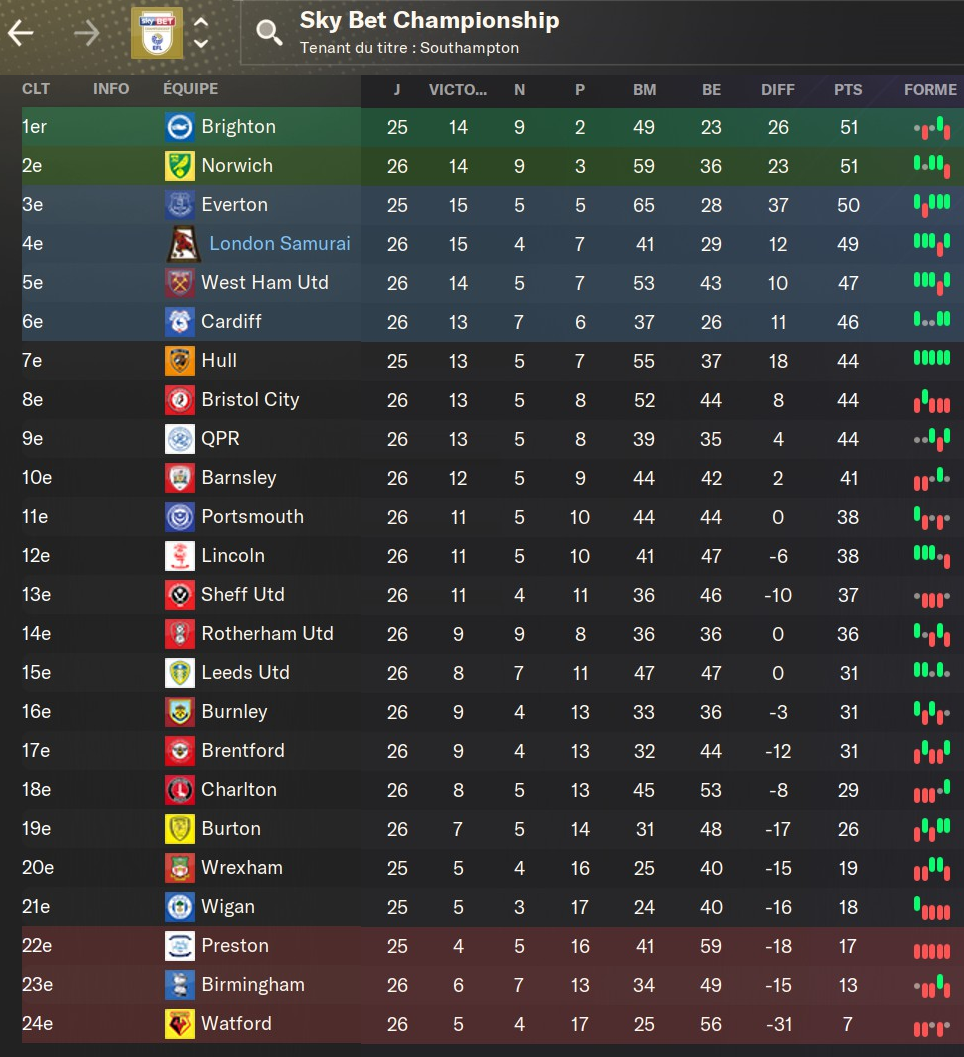Click the Hull club badge
This screenshot has height=1057, width=964.
click(x=180, y=361)
